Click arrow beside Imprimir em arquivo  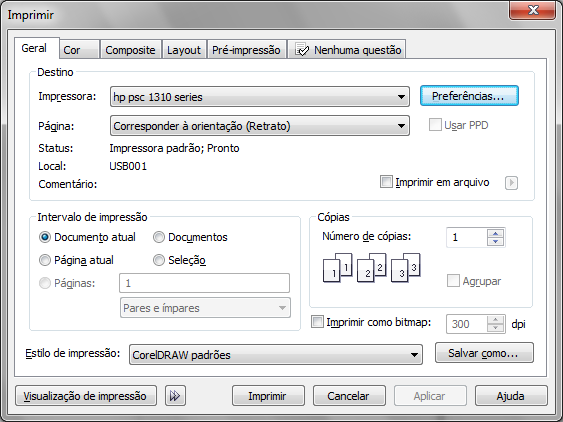pyautogui.click(x=511, y=183)
